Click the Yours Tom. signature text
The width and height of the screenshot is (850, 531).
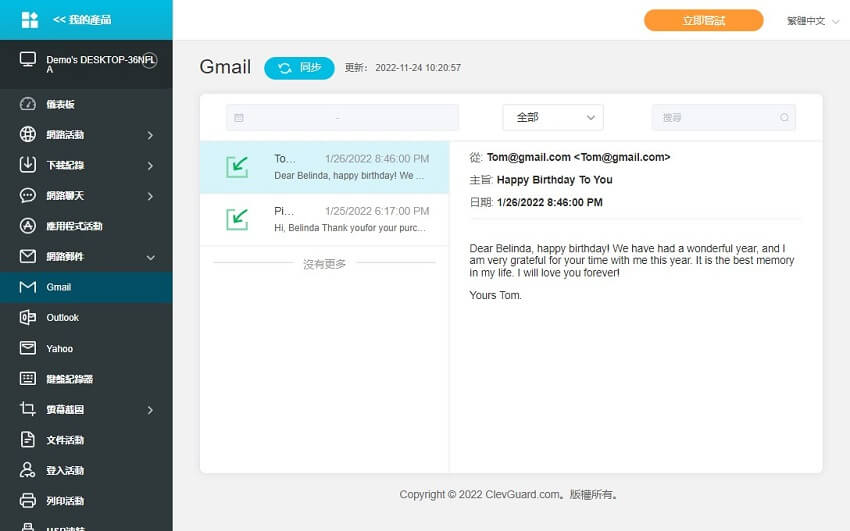tap(495, 295)
